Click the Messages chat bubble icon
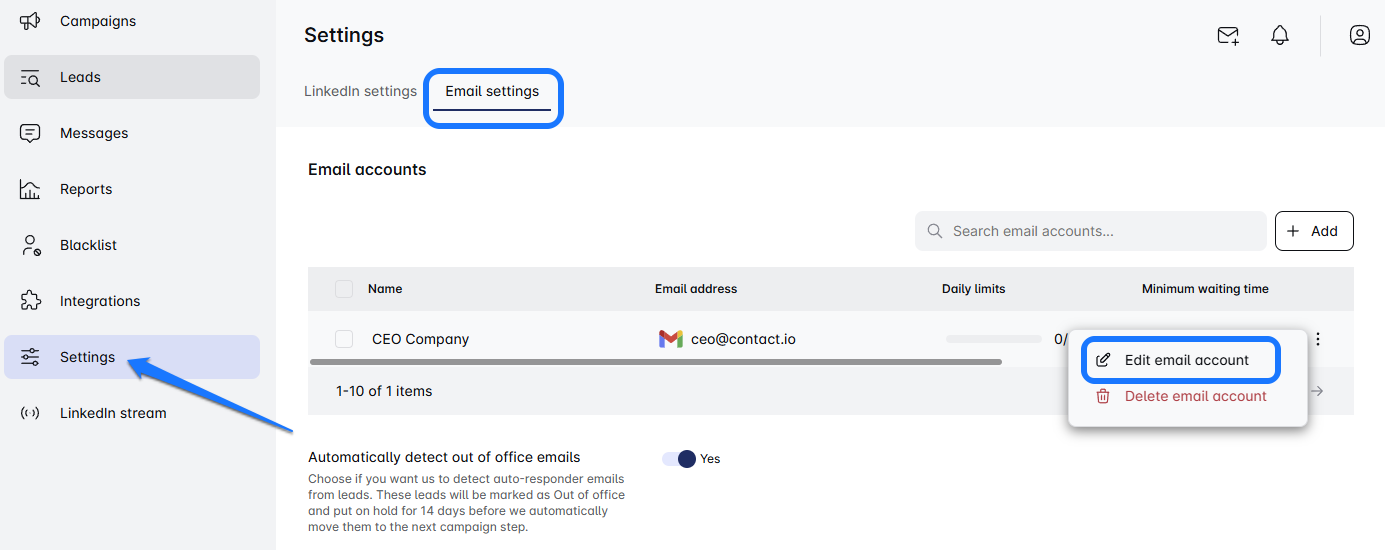Viewport: 1385px width, 550px height. click(x=30, y=133)
